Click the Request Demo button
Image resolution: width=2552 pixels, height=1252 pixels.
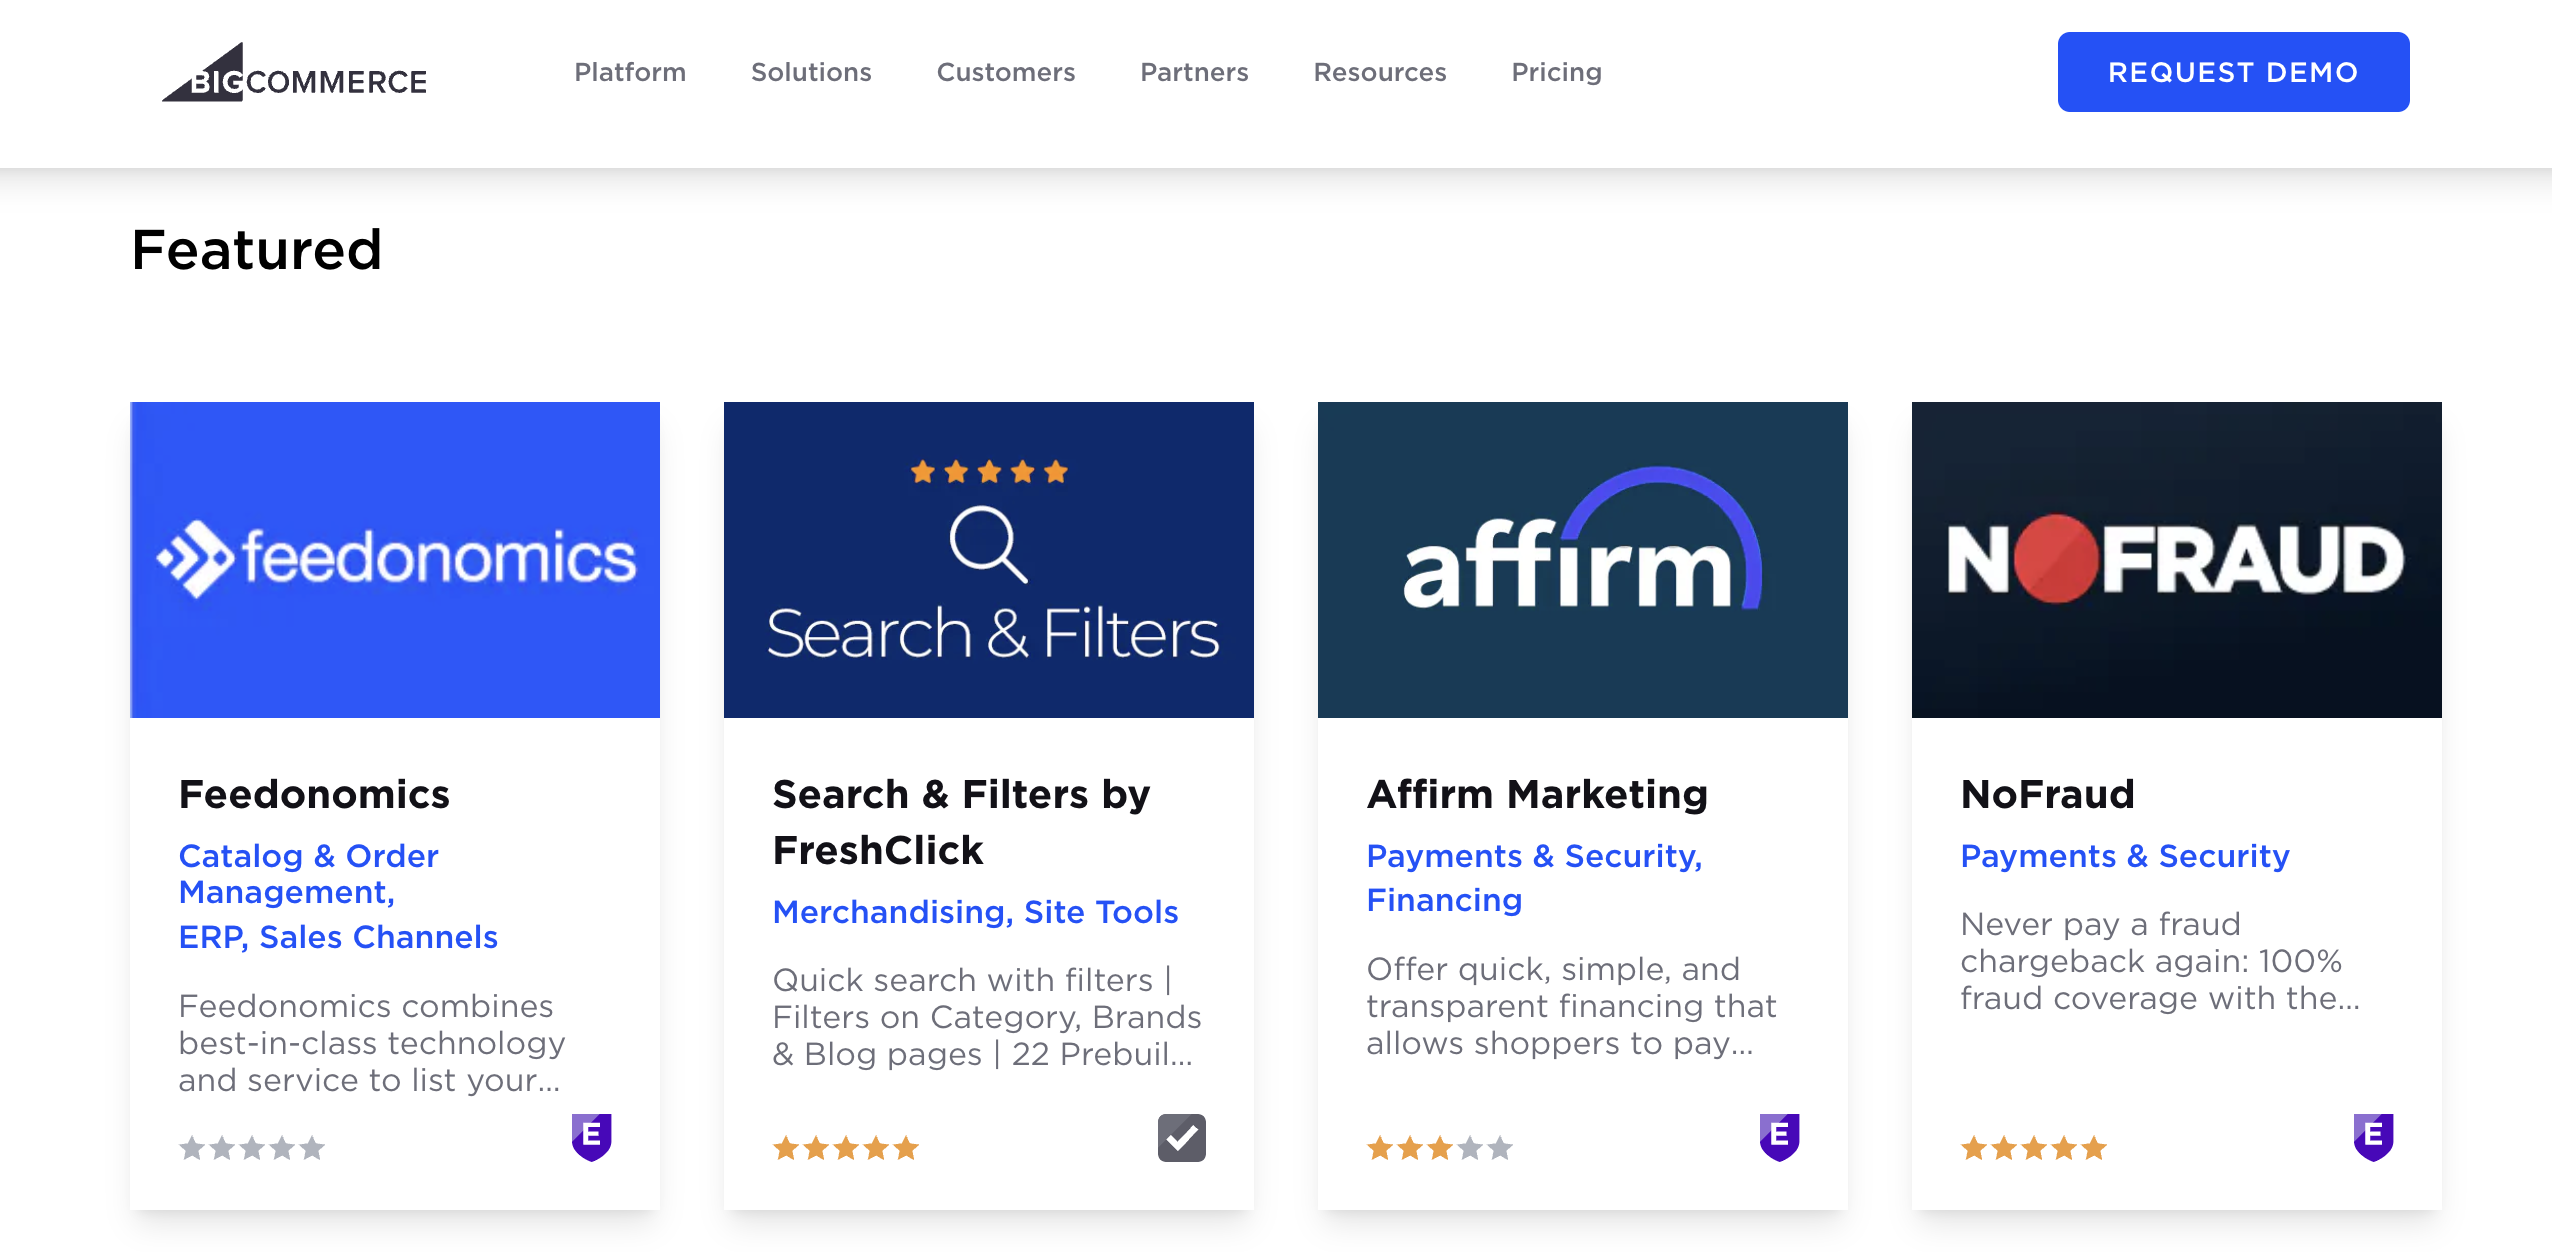[2233, 72]
